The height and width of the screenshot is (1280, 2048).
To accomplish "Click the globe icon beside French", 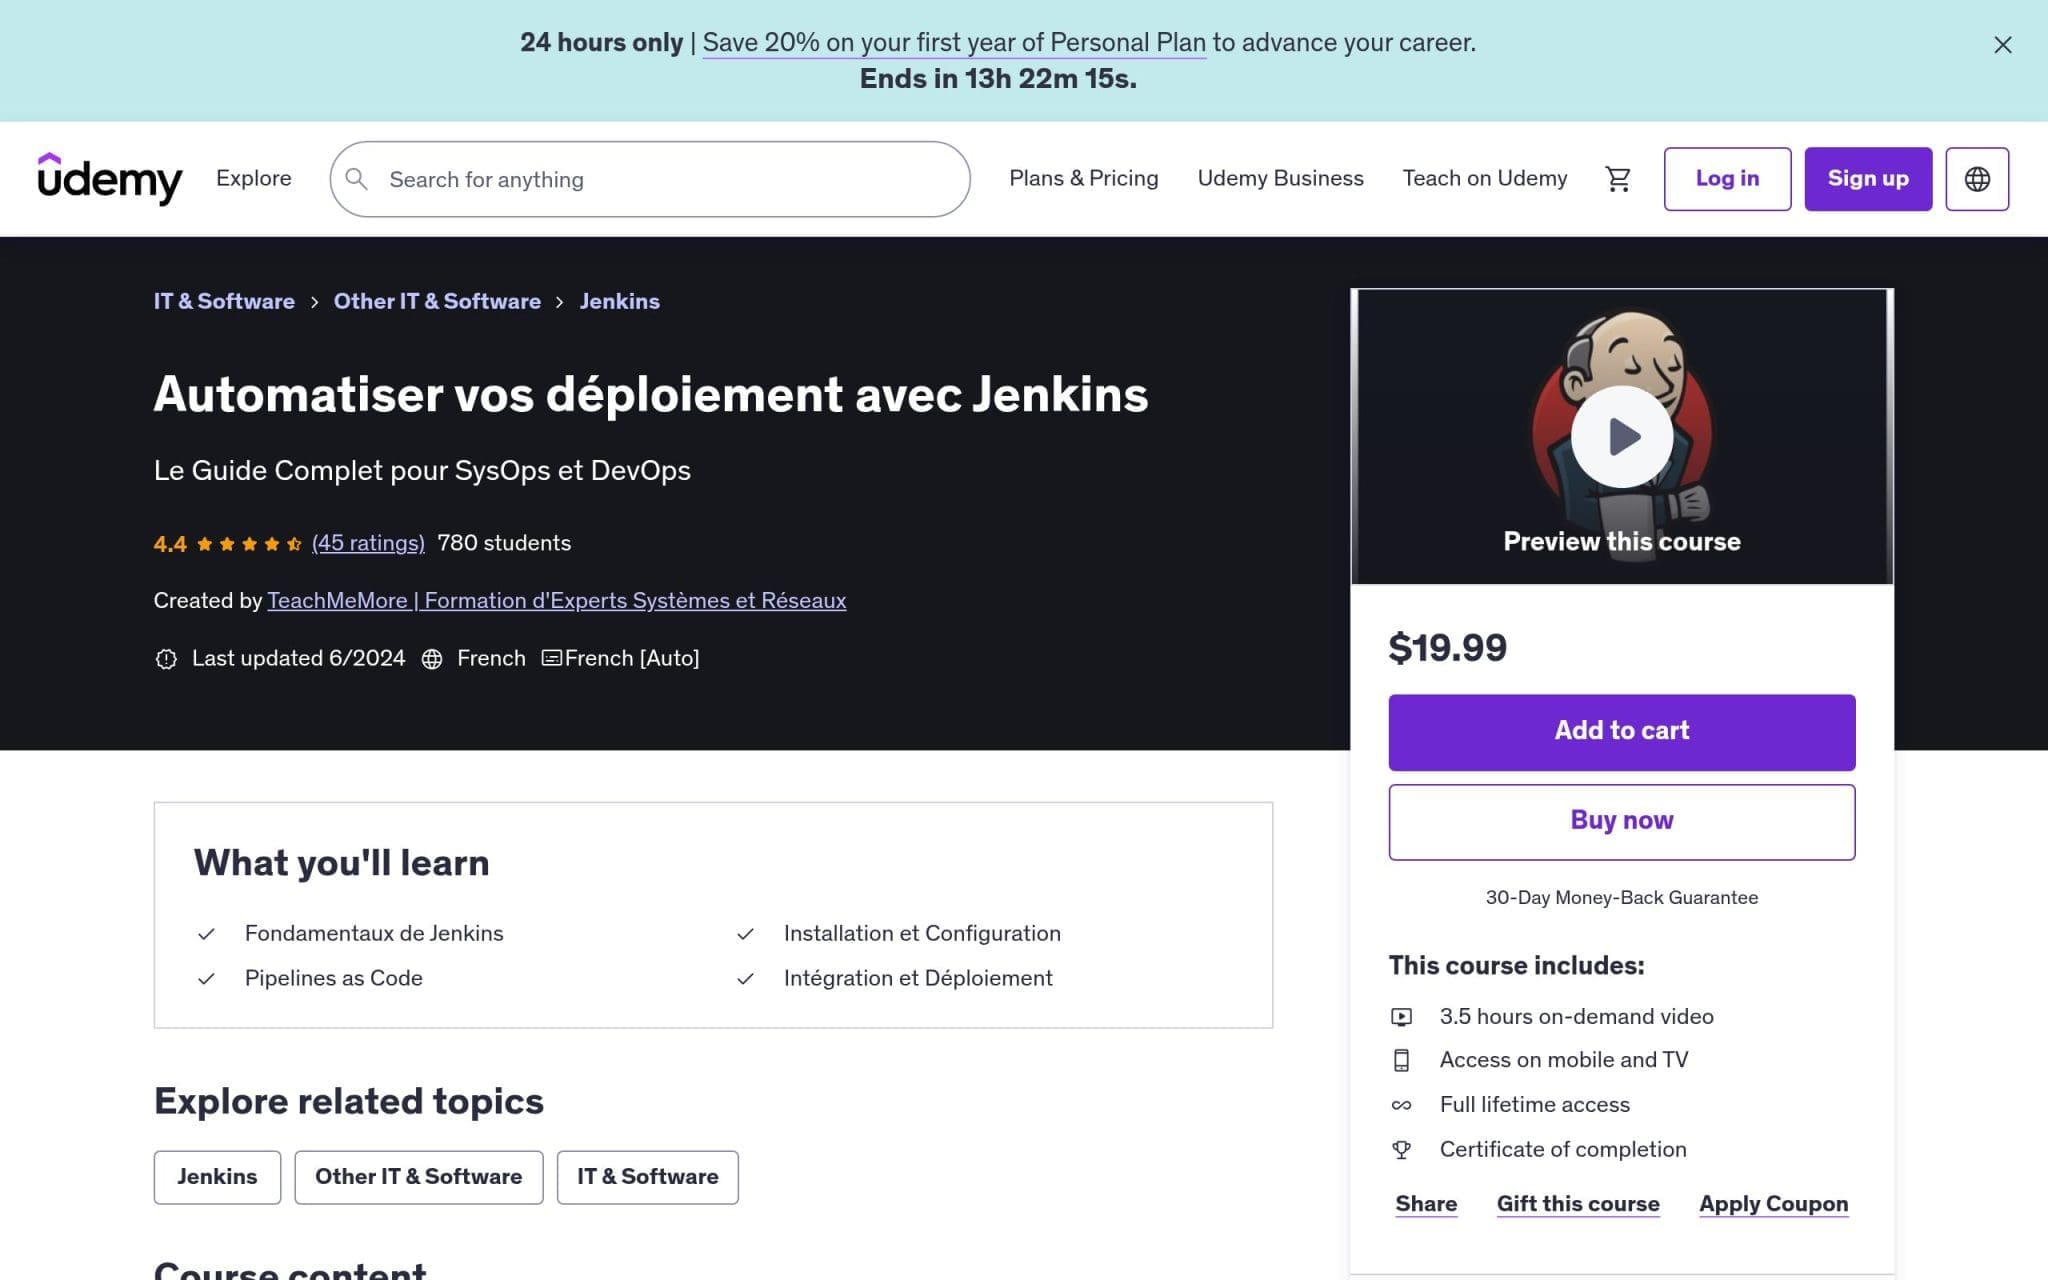I will [432, 659].
